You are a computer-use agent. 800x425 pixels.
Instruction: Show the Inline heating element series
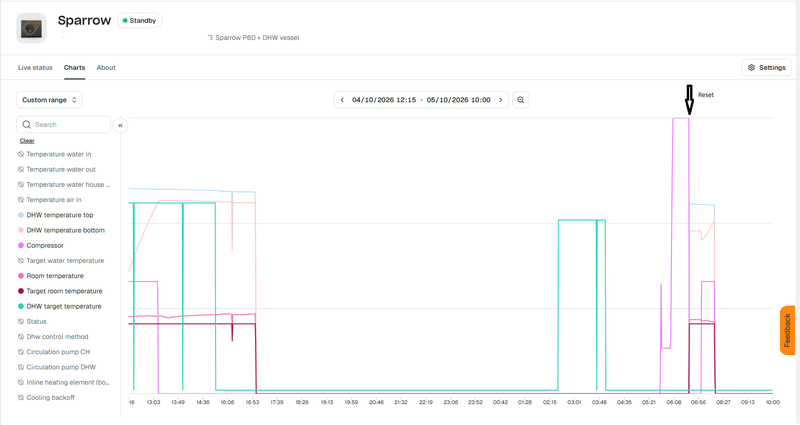click(64, 383)
